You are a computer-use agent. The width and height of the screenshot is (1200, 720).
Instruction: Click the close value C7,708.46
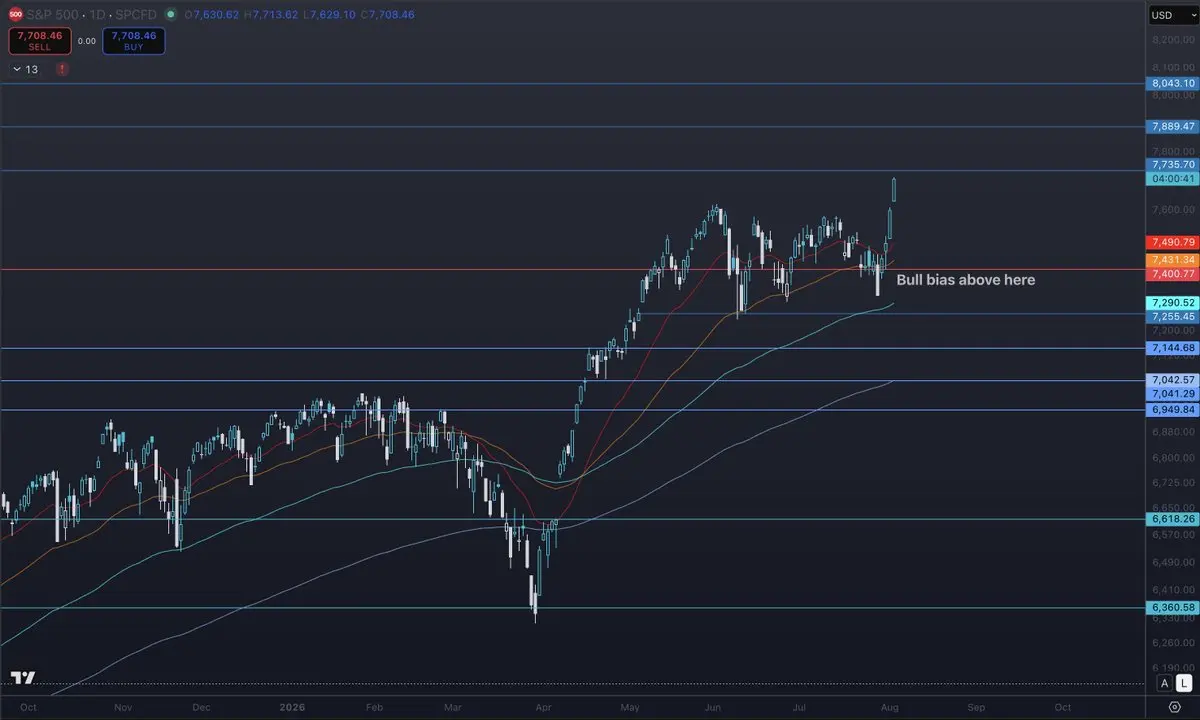[387, 15]
